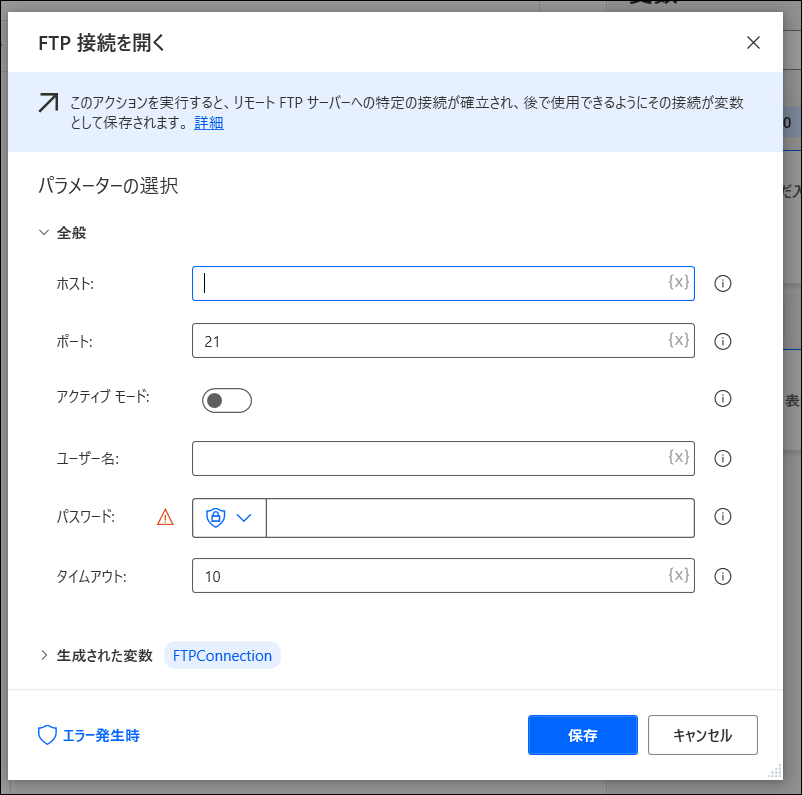Show info tooltip for パスワード

[722, 517]
